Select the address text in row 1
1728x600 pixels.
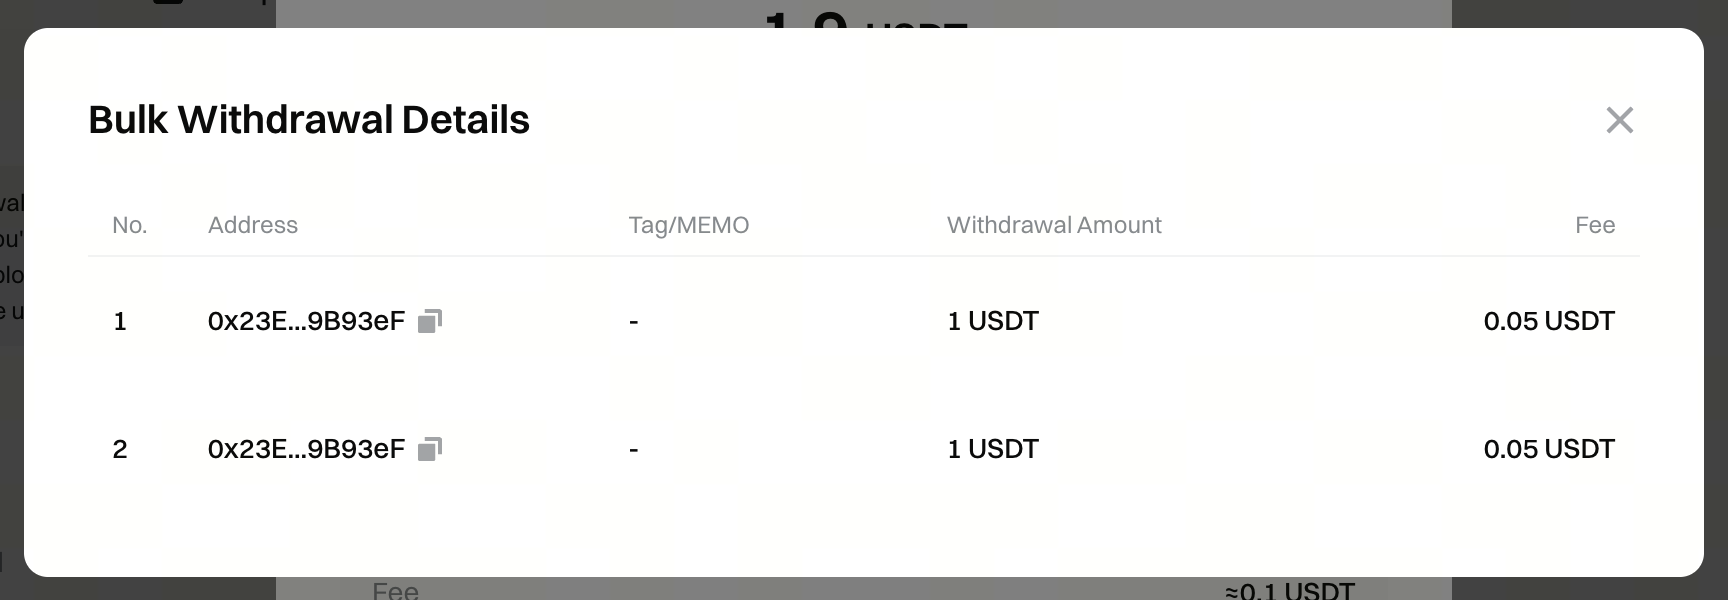[x=306, y=321]
